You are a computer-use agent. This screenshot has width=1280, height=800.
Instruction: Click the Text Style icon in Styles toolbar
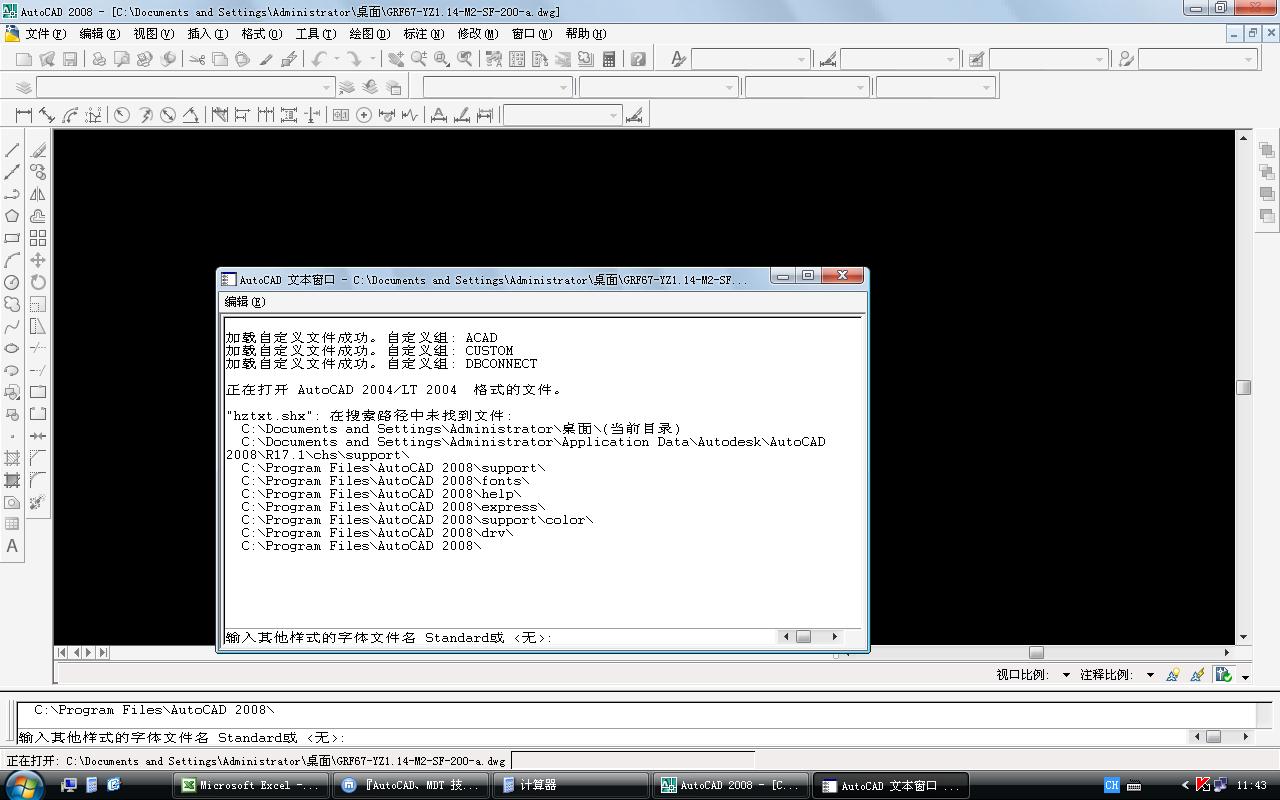(678, 60)
